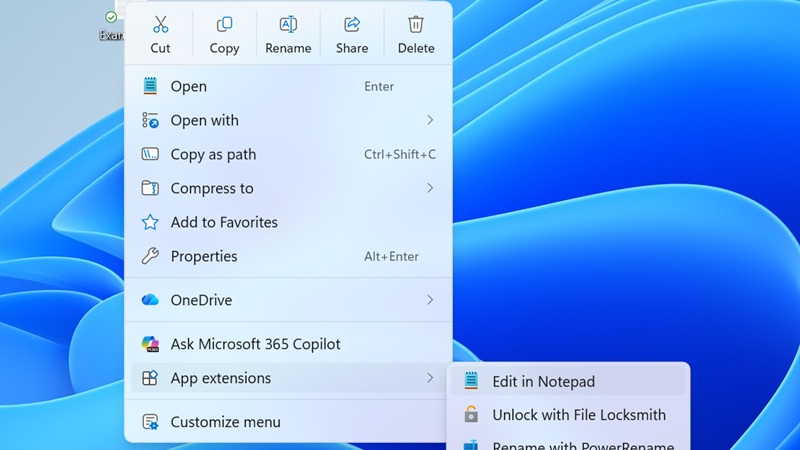This screenshot has height=450, width=800.
Task: Click the Copy icon in the top row
Action: point(224,24)
